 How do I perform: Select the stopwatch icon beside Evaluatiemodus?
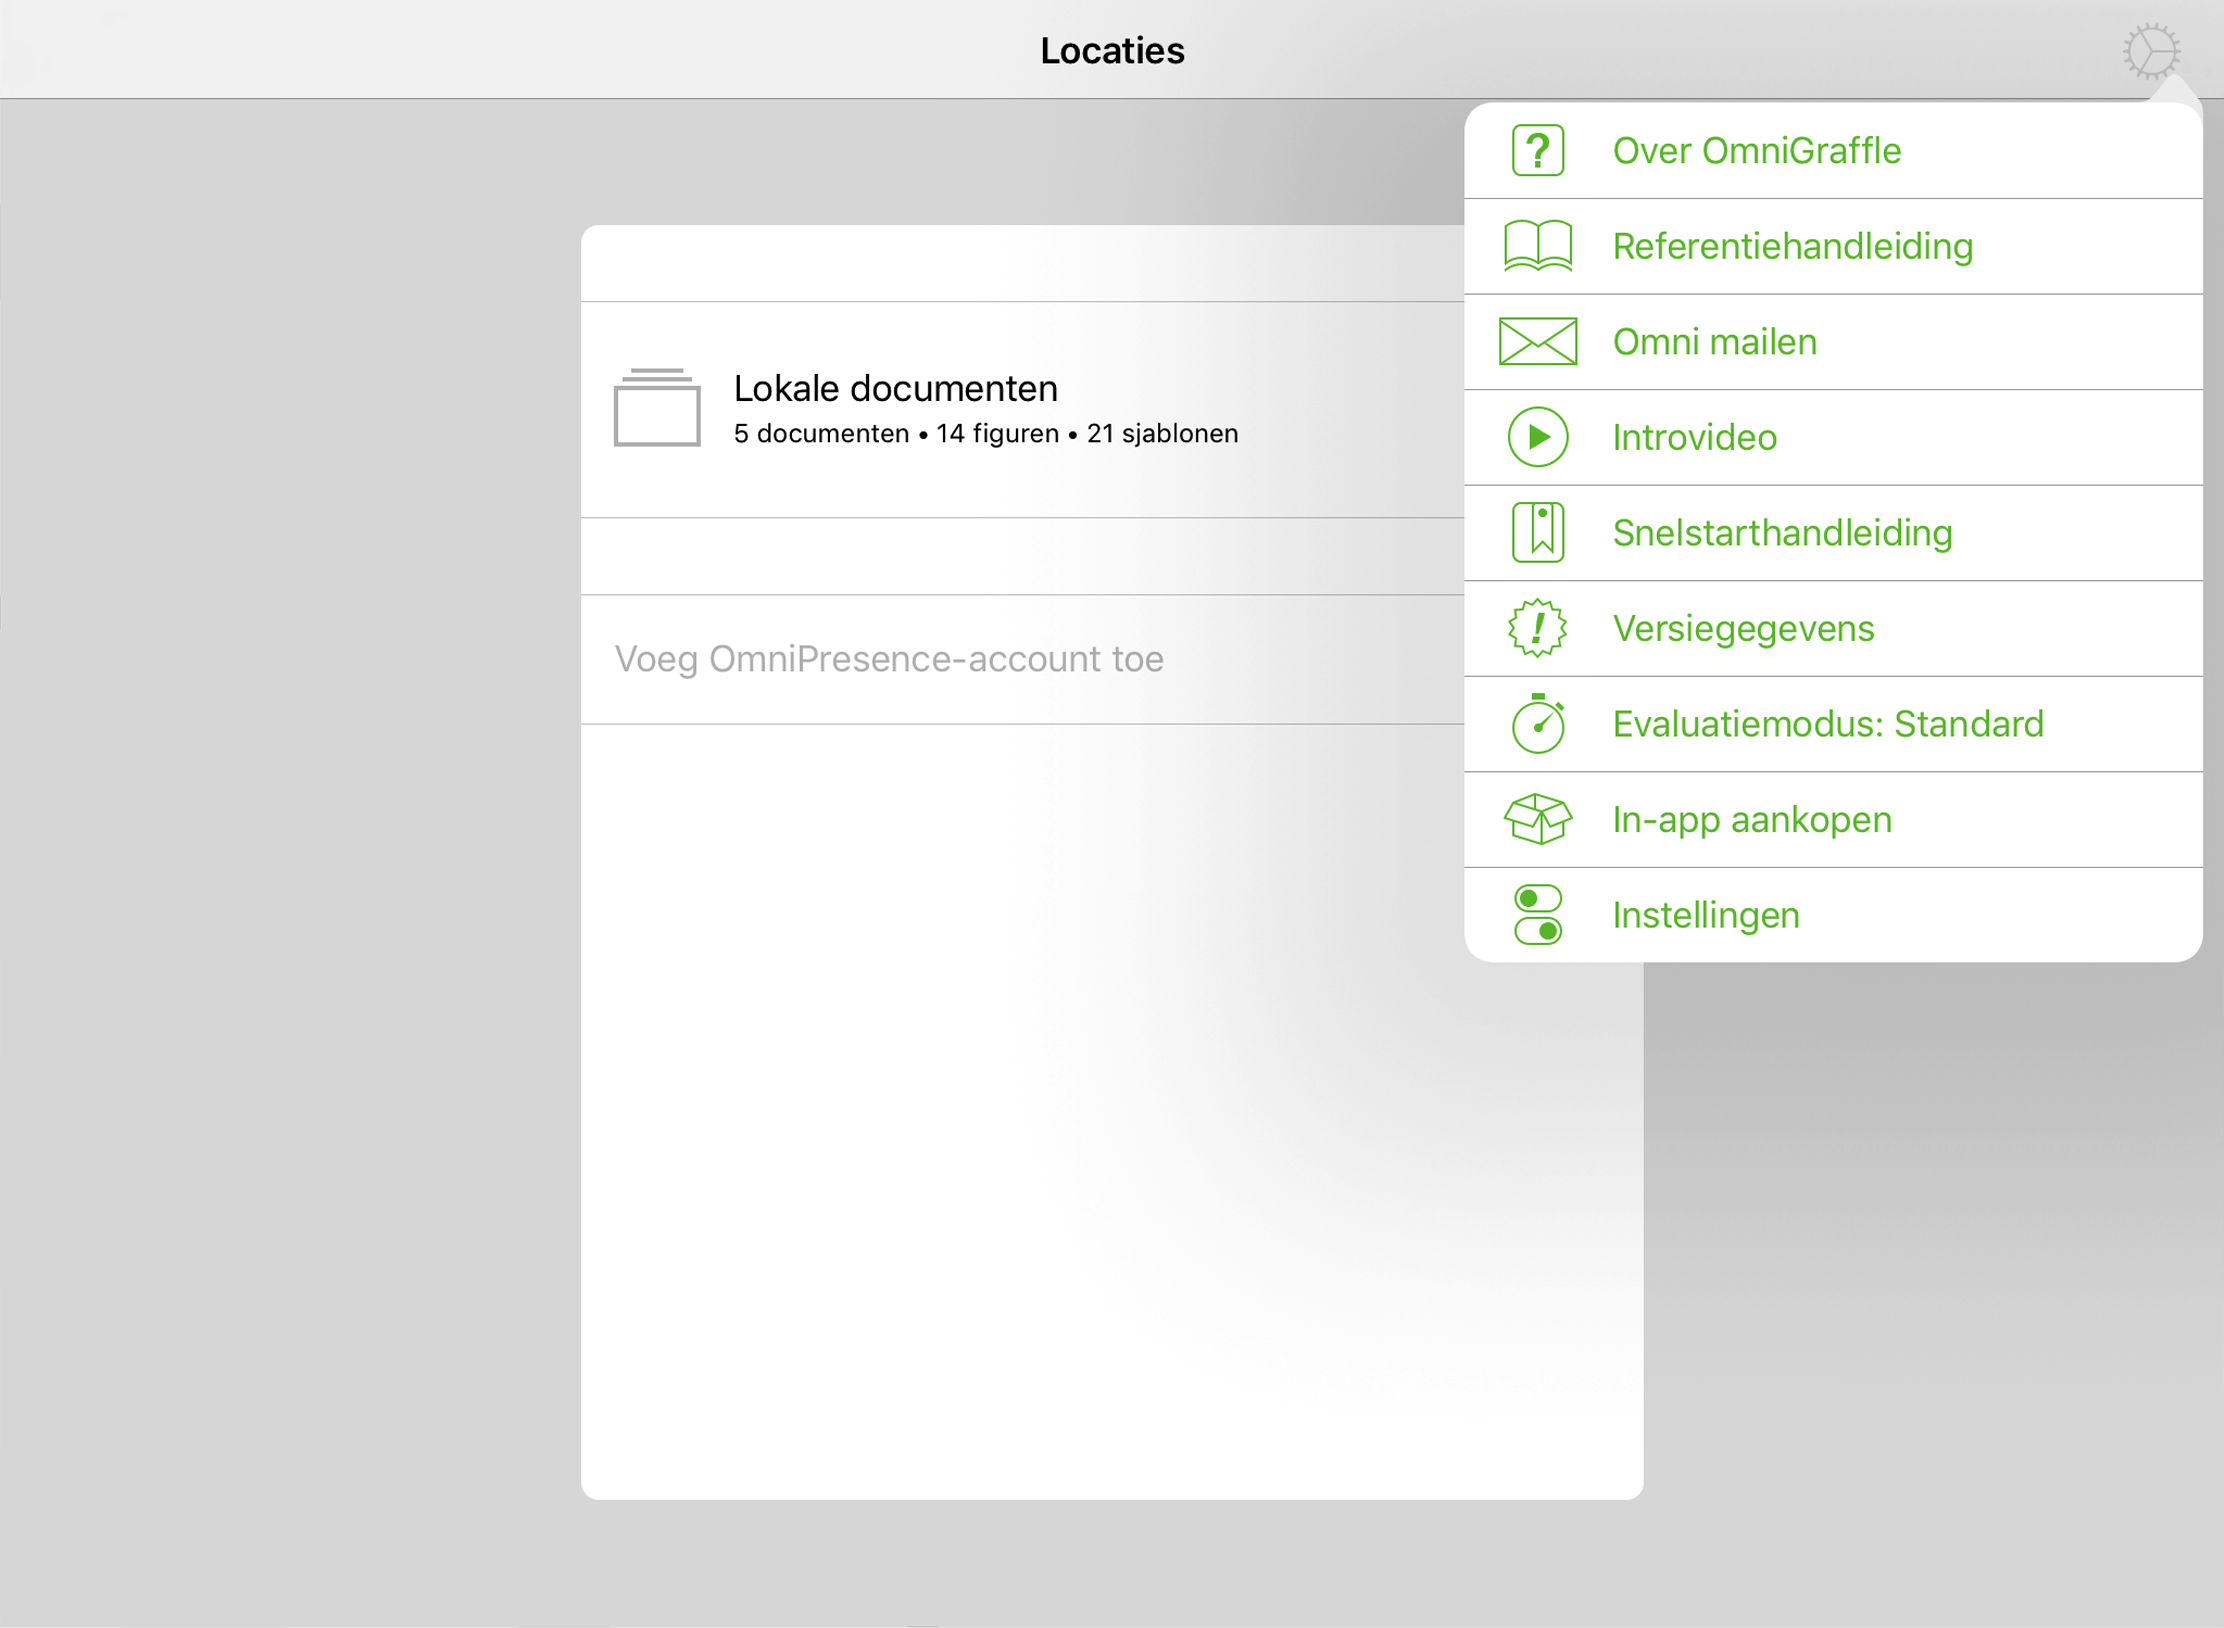1537,723
